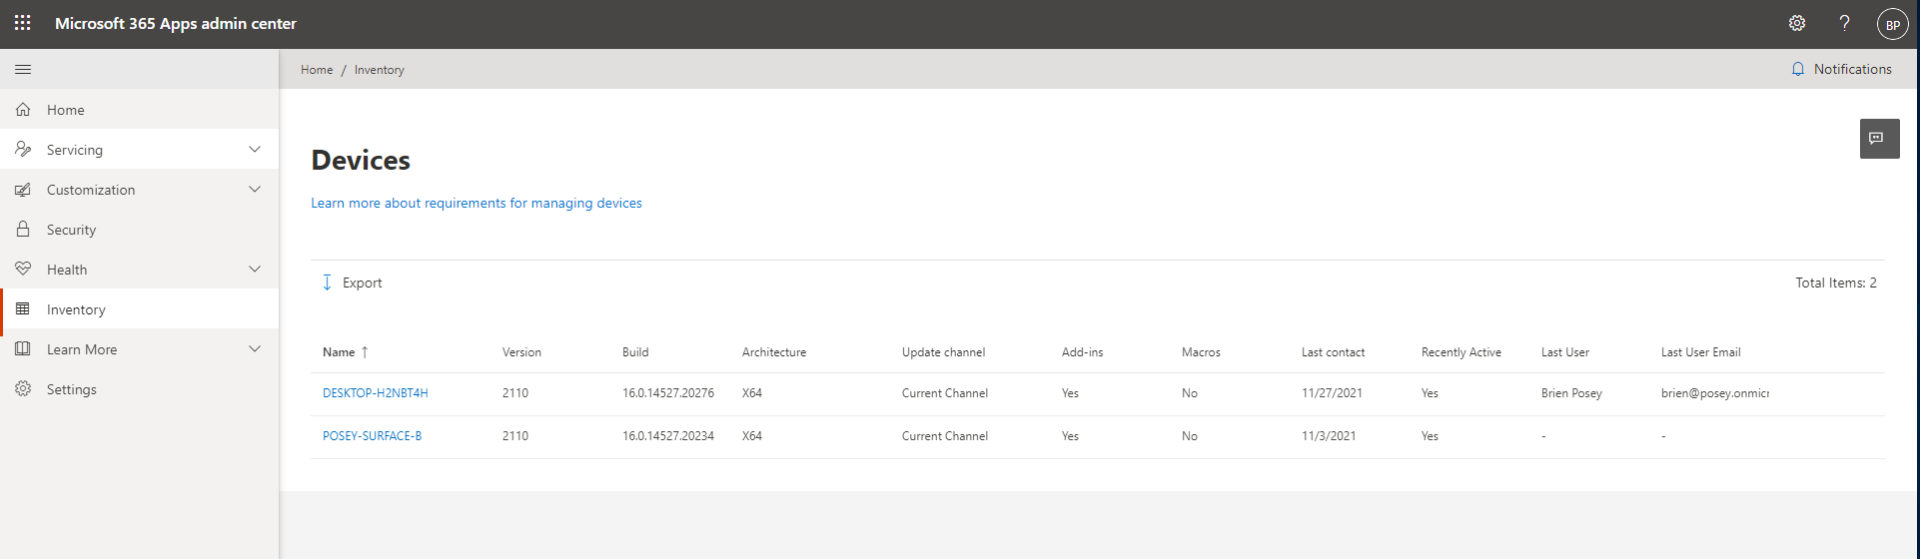Click the Customization icon in sidebar
Screen dimensions: 1920x559
[x=23, y=189]
